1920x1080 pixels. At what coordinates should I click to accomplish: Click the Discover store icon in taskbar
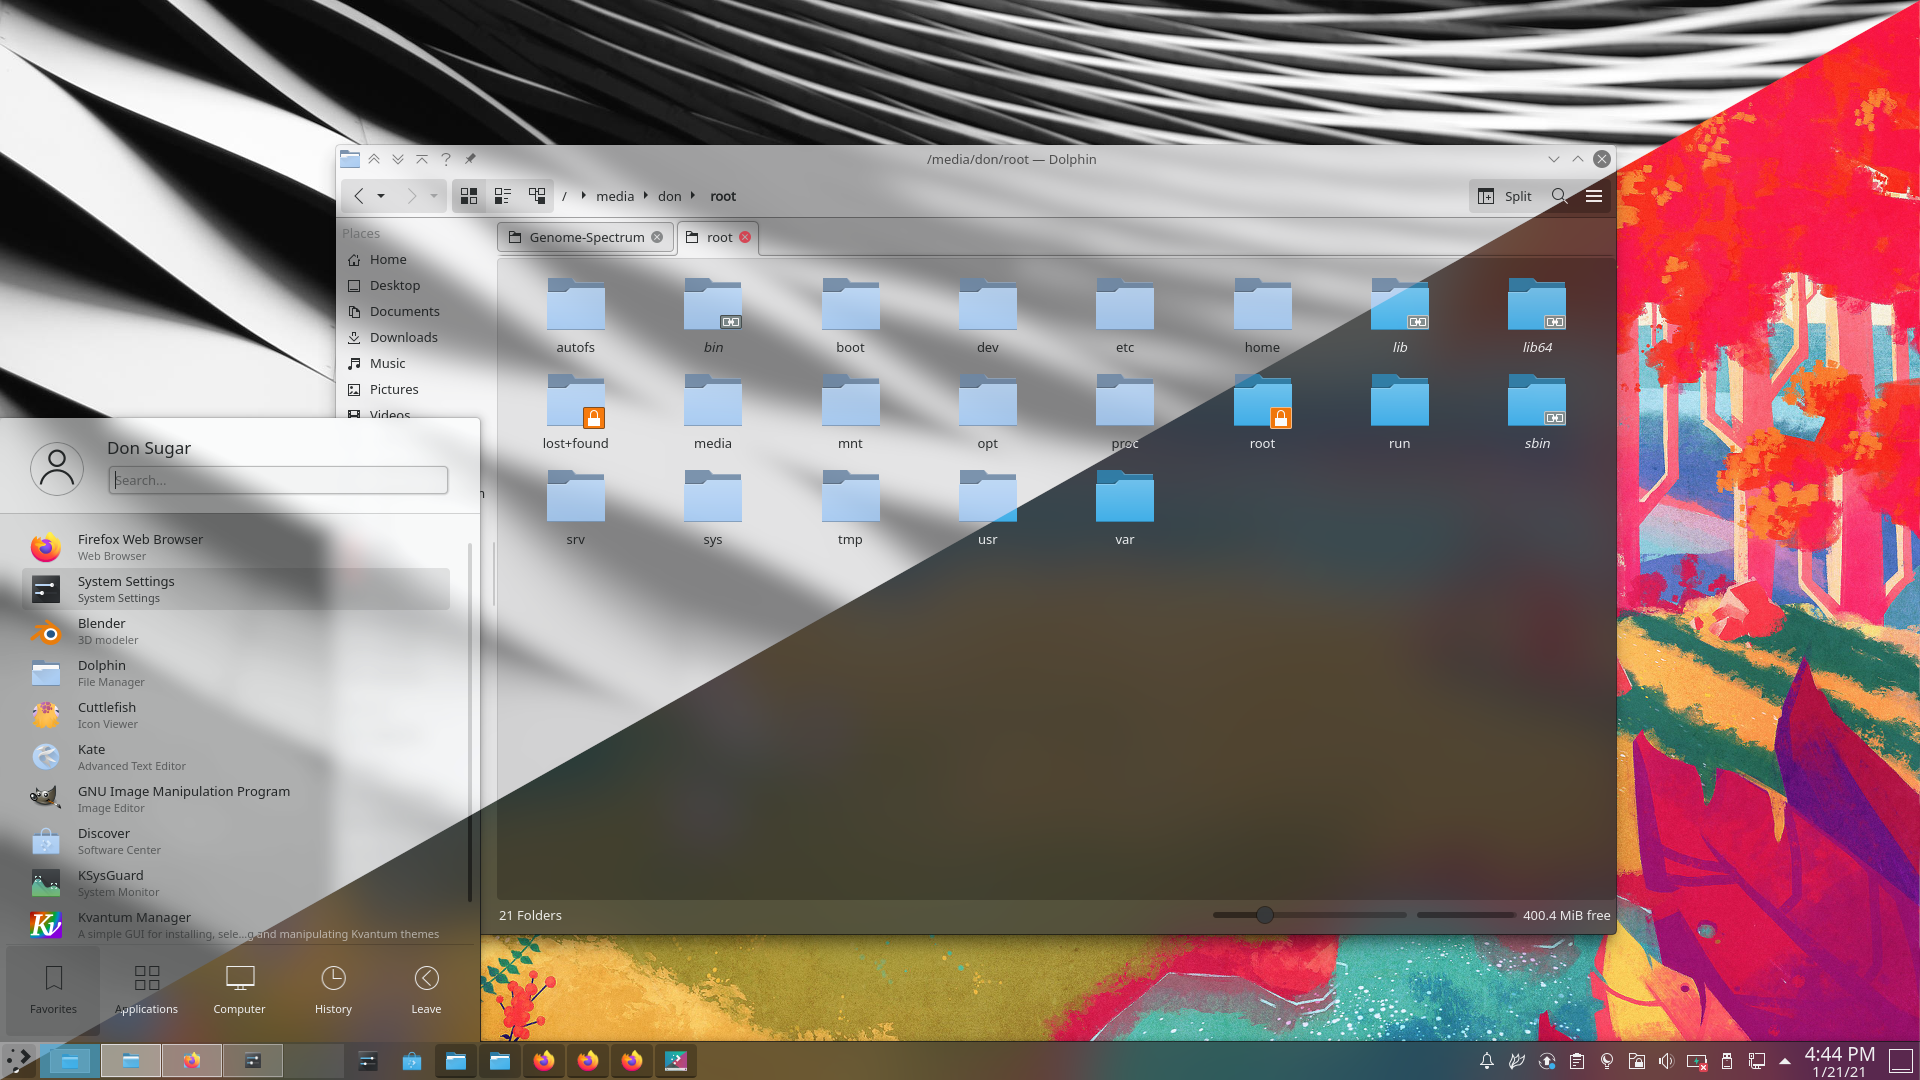click(411, 1061)
